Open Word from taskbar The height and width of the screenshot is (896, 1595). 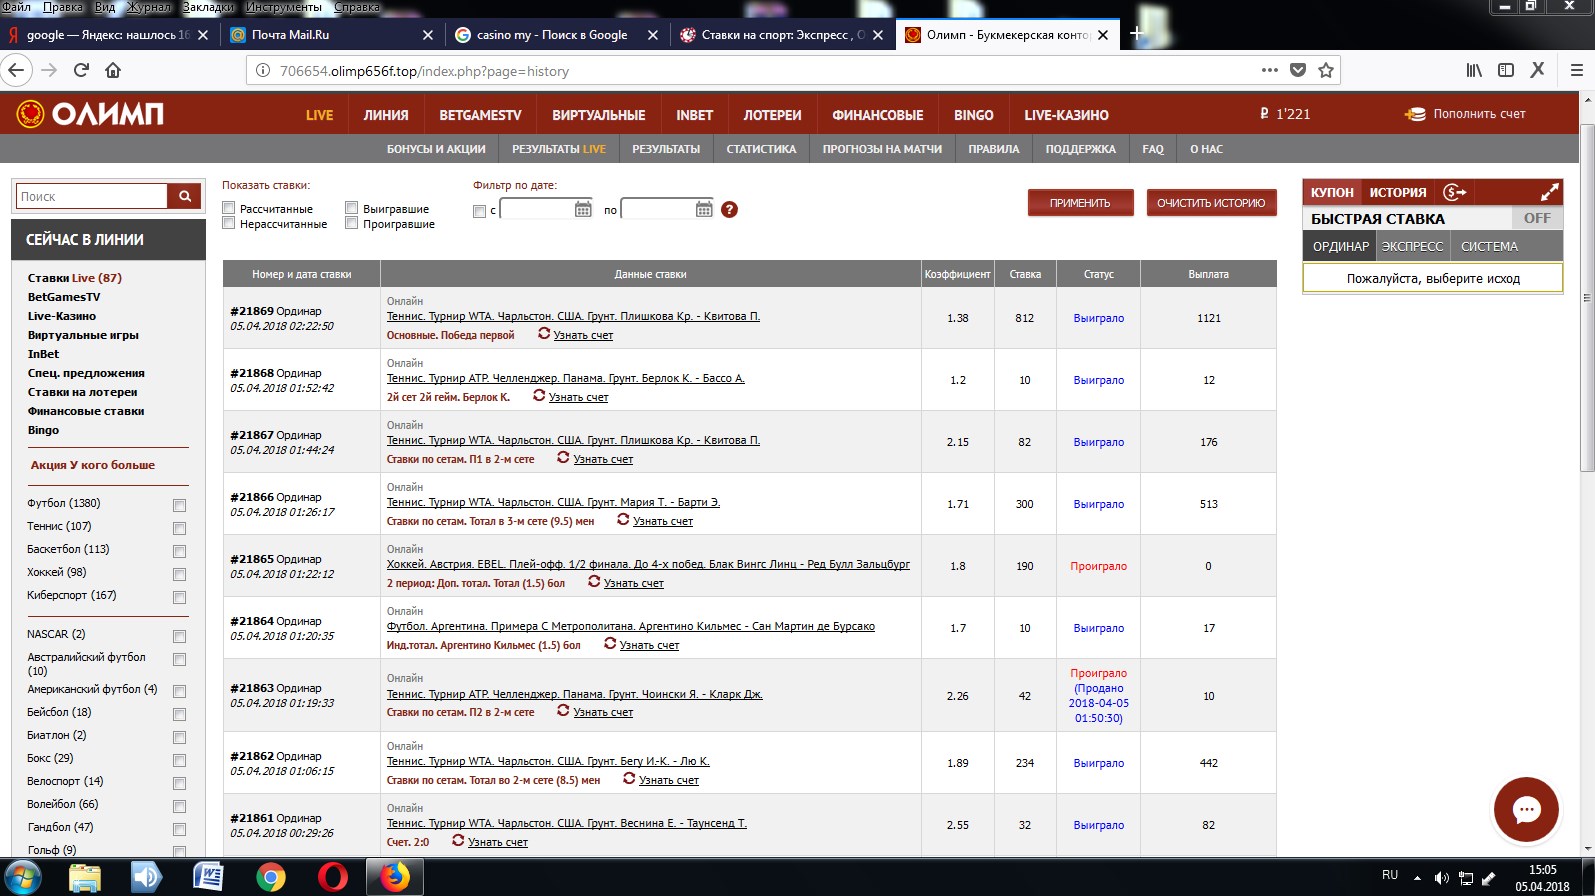(208, 877)
